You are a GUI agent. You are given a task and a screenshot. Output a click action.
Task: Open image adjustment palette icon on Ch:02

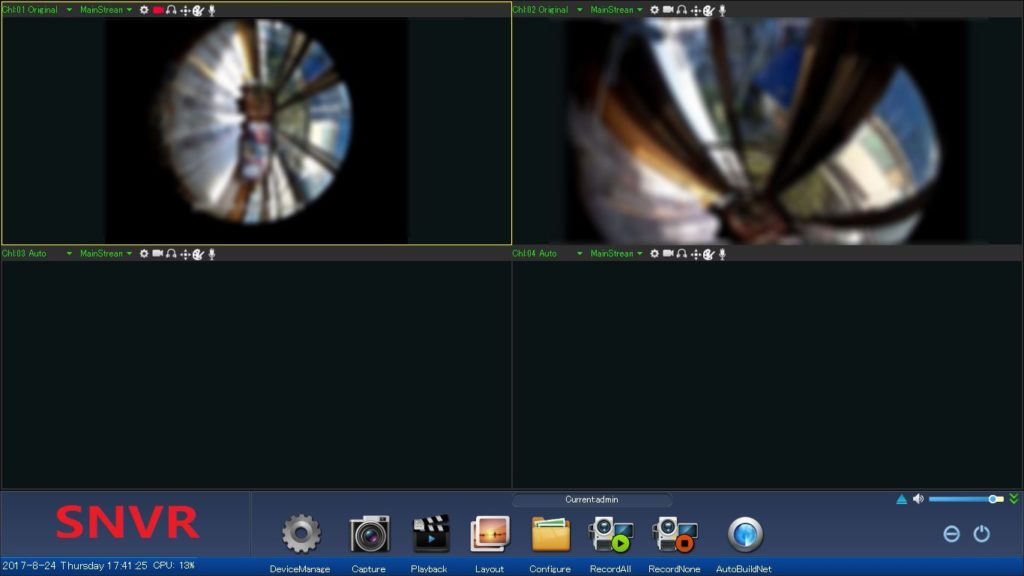click(708, 10)
